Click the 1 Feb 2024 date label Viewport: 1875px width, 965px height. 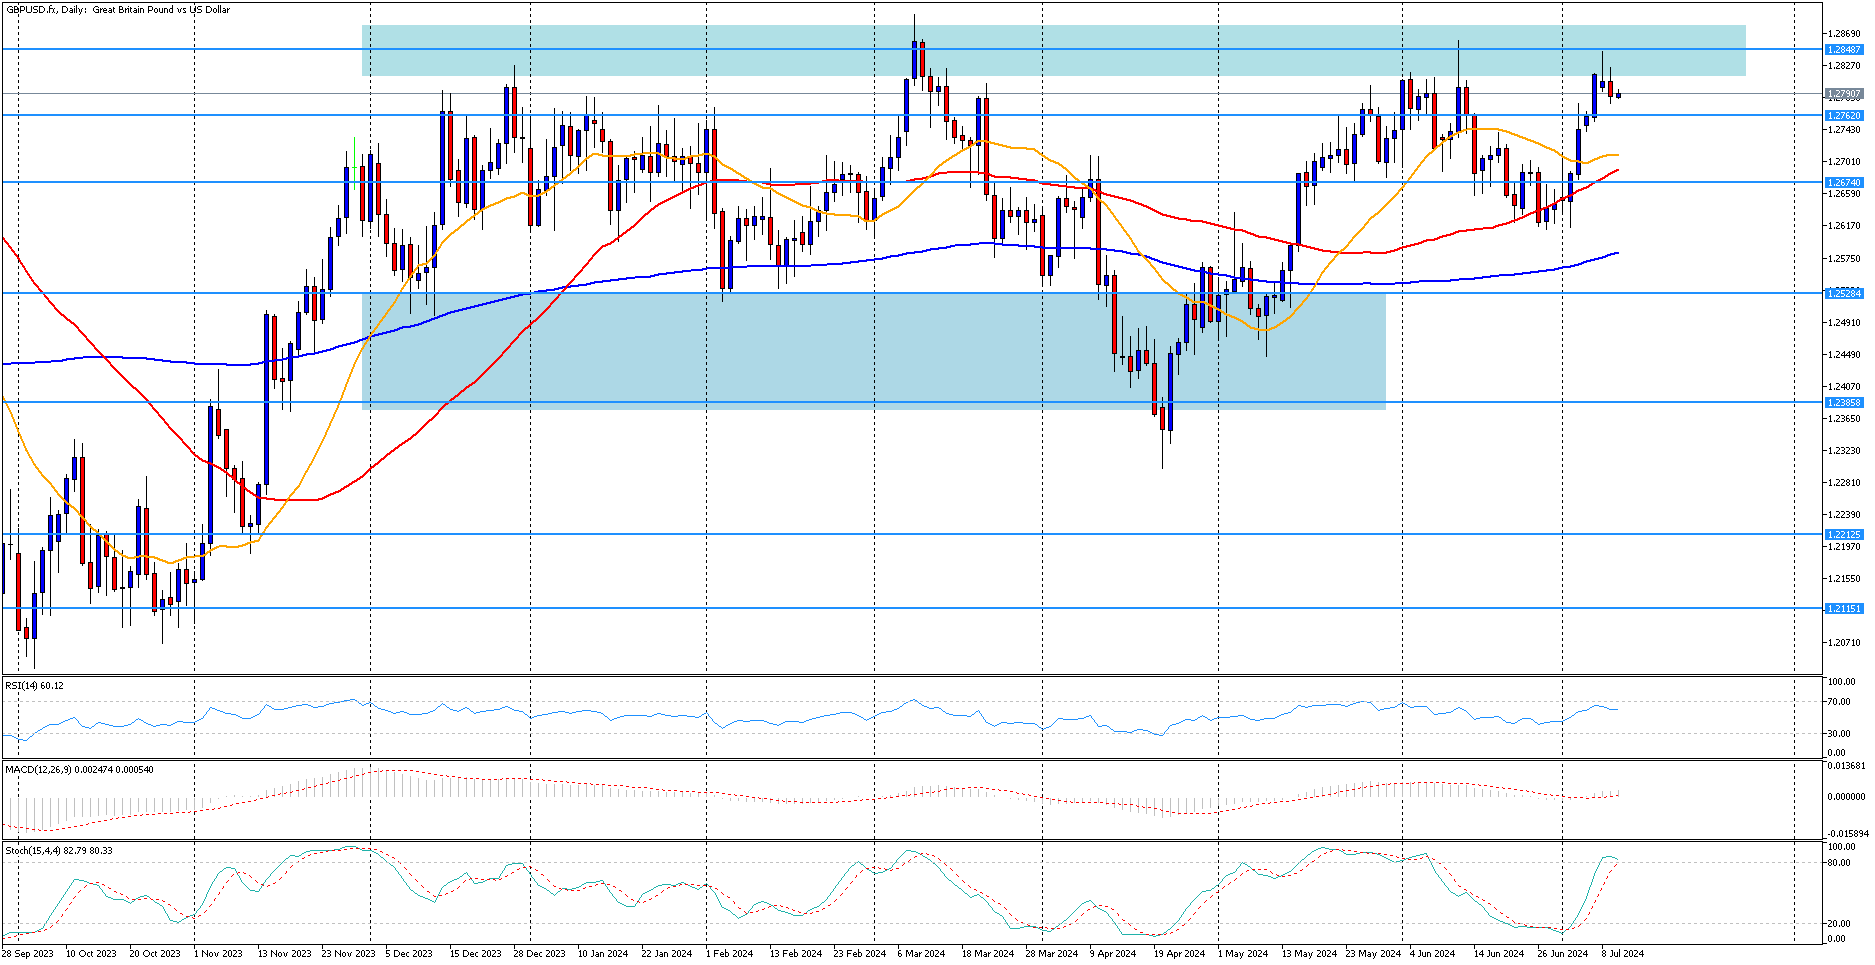point(729,954)
